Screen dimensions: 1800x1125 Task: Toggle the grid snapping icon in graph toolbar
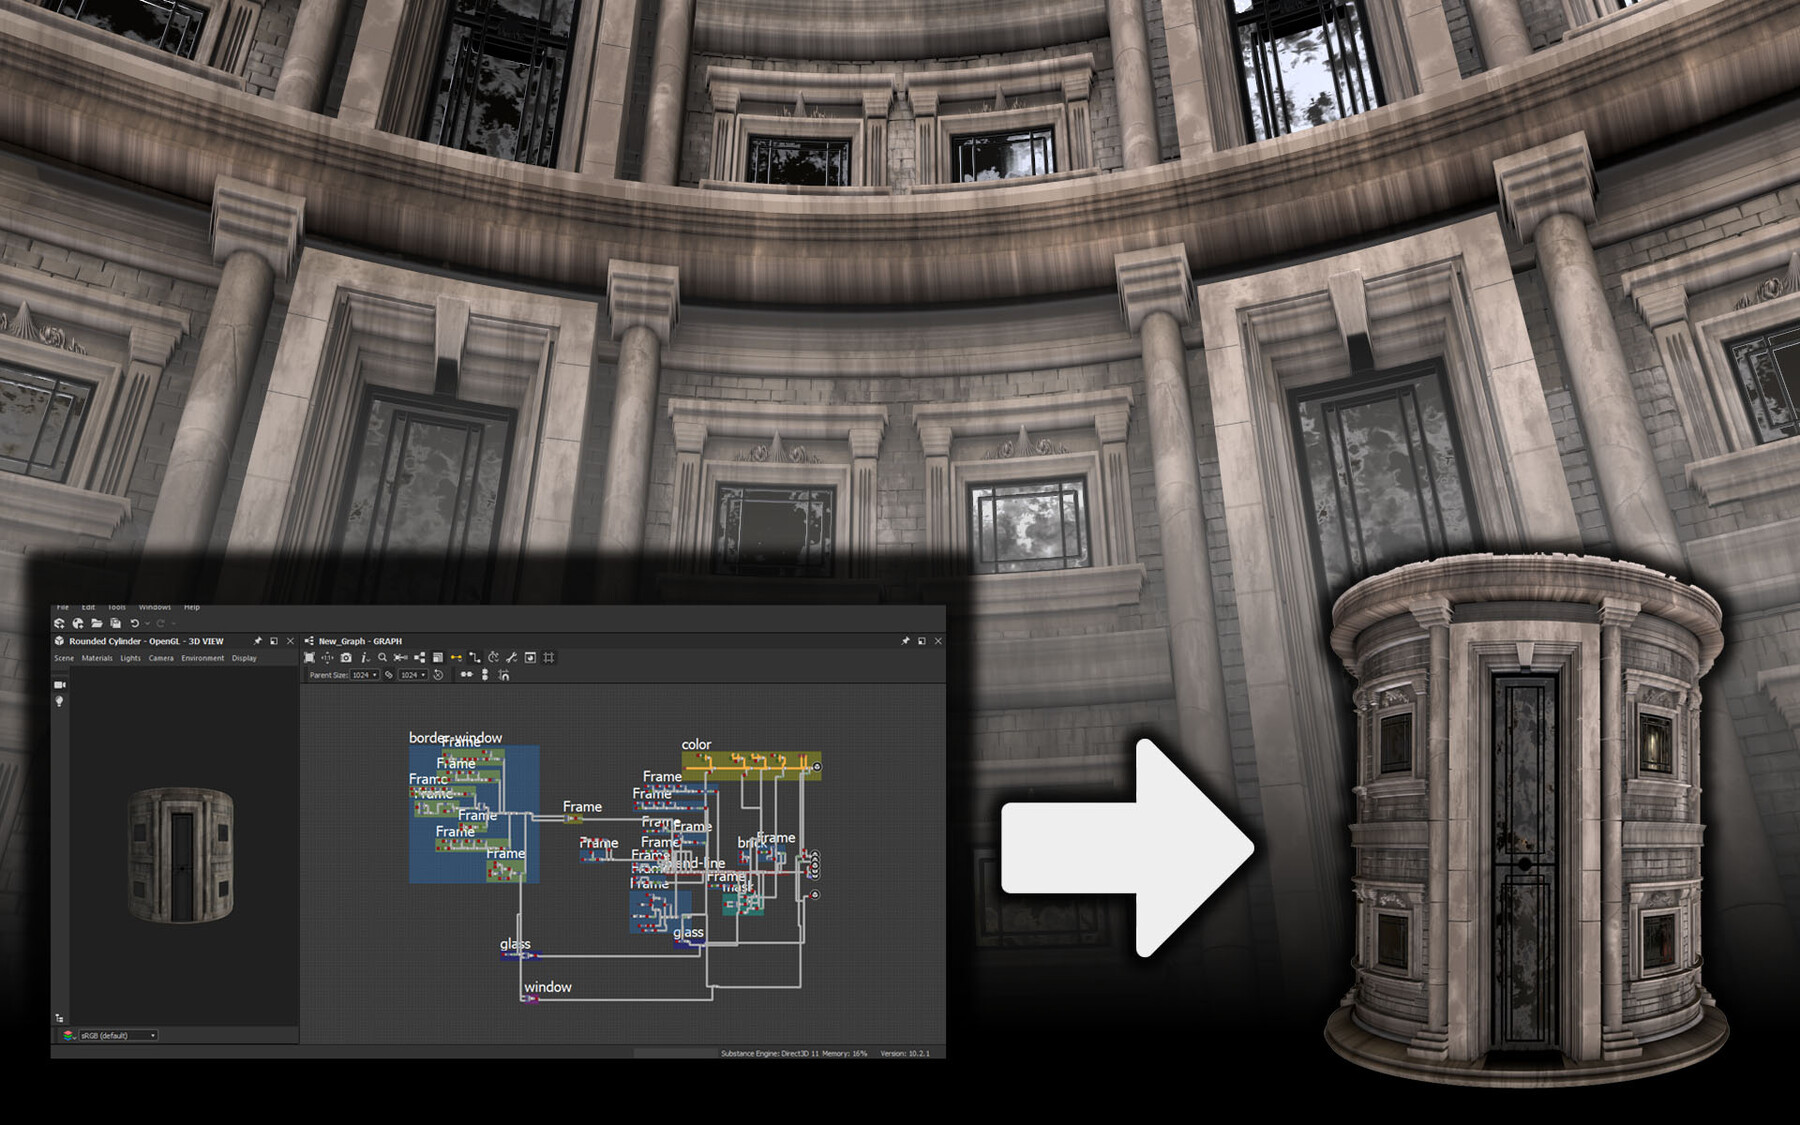(x=548, y=657)
